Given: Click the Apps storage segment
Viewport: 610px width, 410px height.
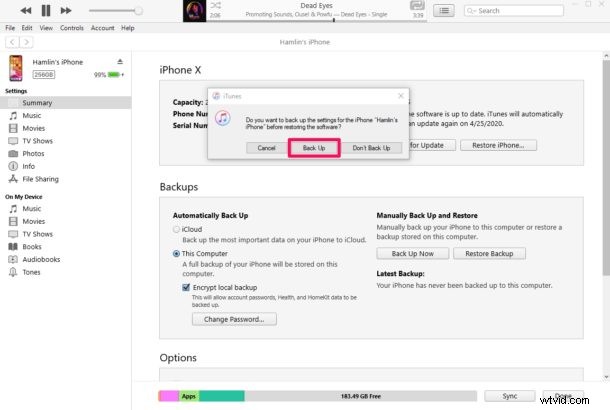Looking at the screenshot, I should pos(189,396).
